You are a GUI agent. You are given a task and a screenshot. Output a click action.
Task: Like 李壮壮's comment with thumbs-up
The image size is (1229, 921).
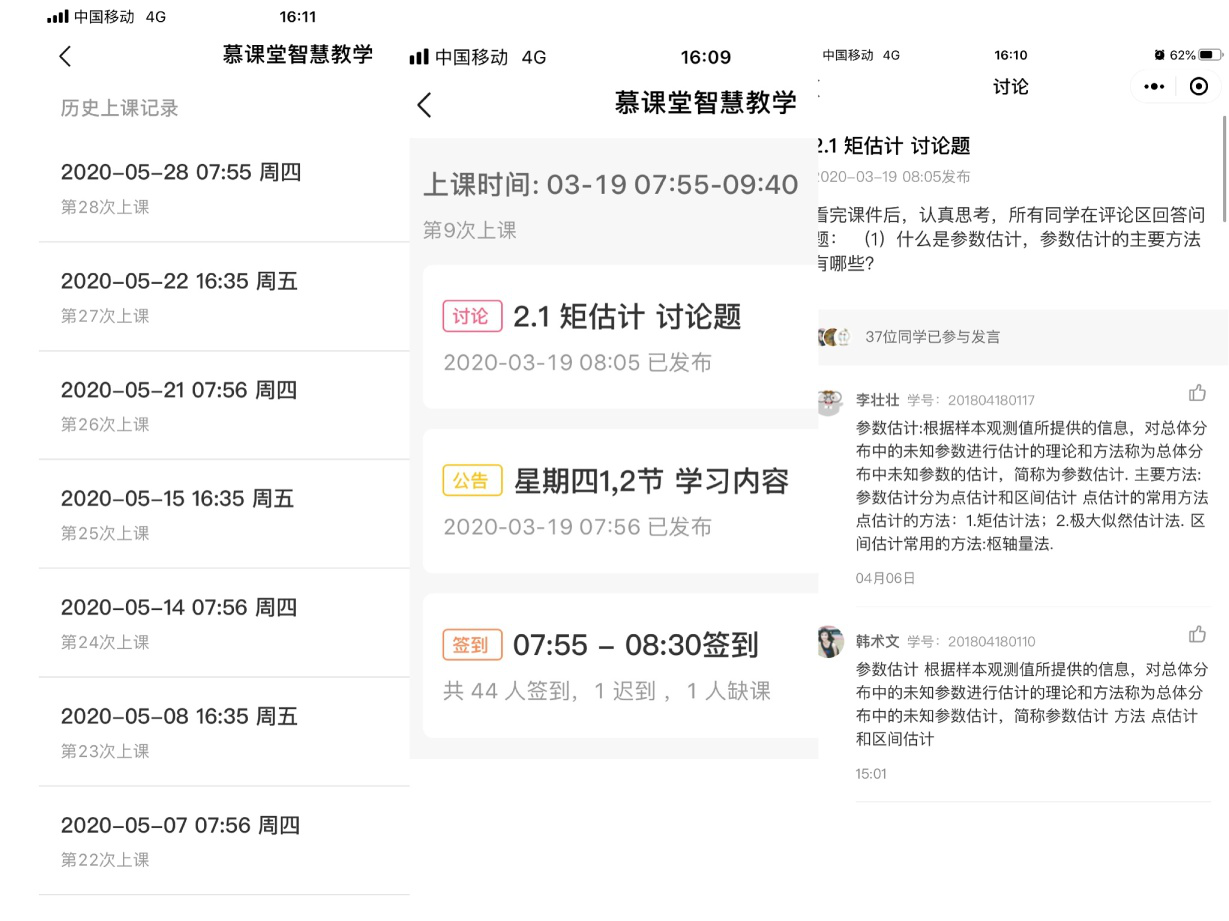pos(1197,393)
